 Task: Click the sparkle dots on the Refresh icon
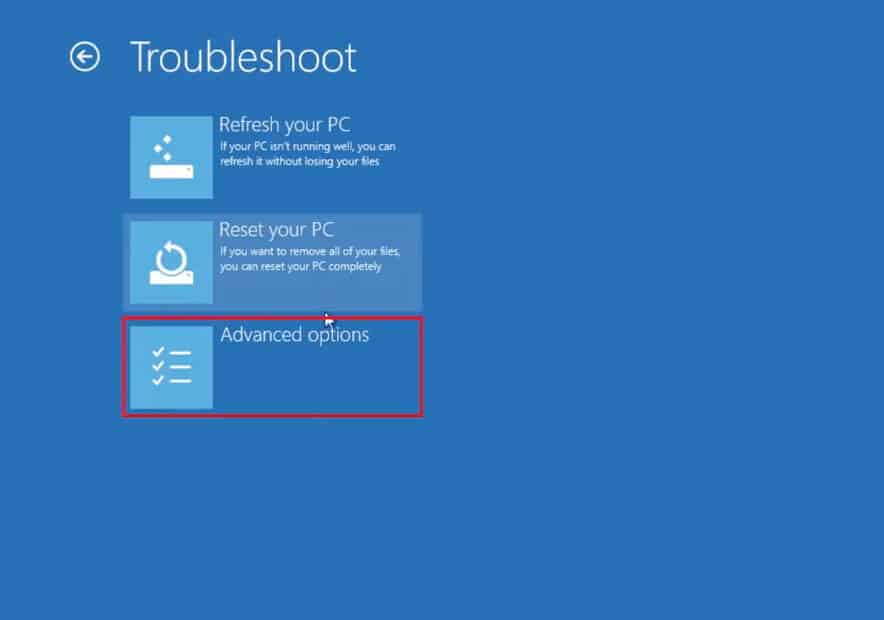click(164, 147)
